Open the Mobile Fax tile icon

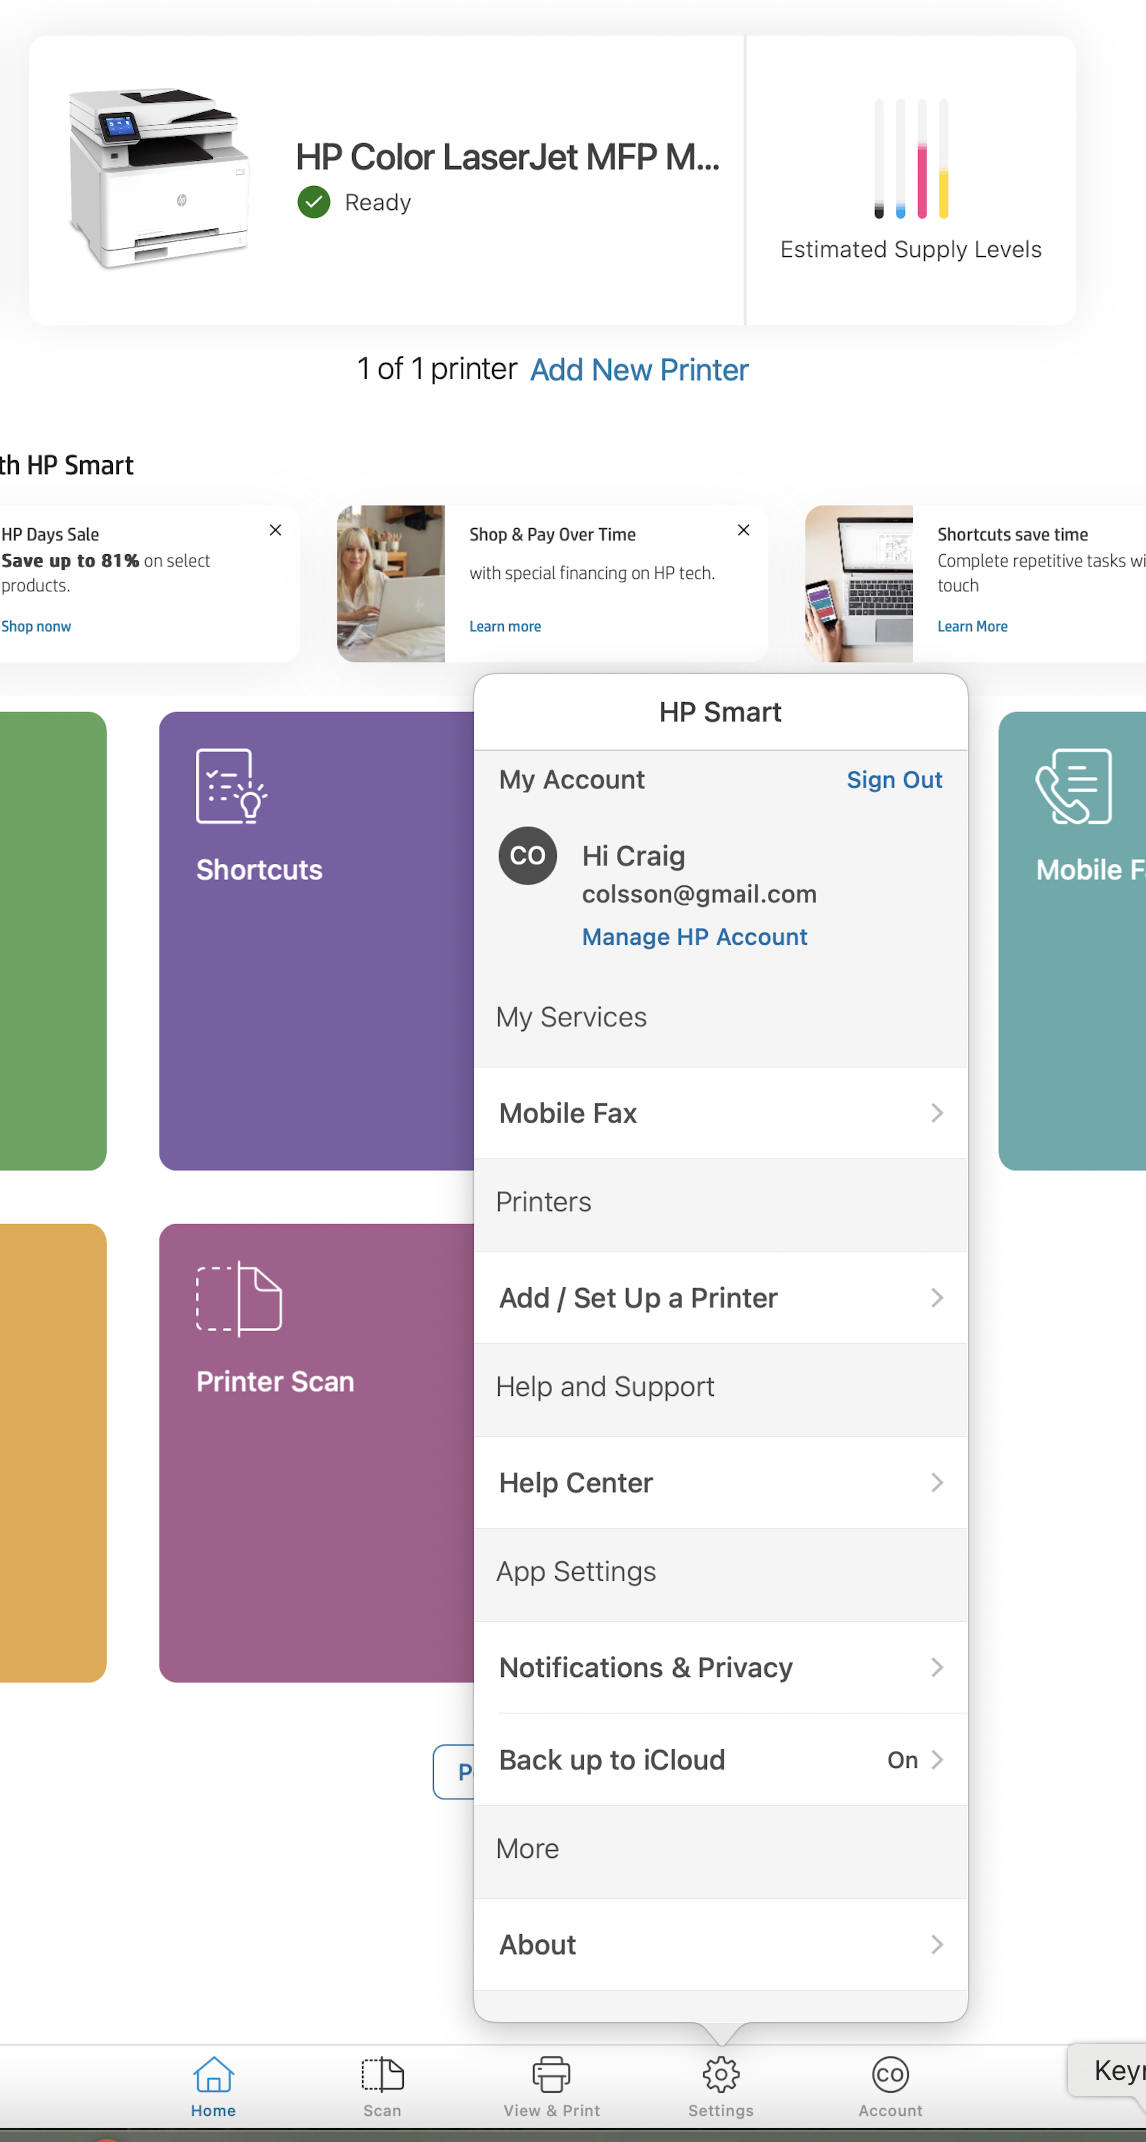click(x=1073, y=786)
